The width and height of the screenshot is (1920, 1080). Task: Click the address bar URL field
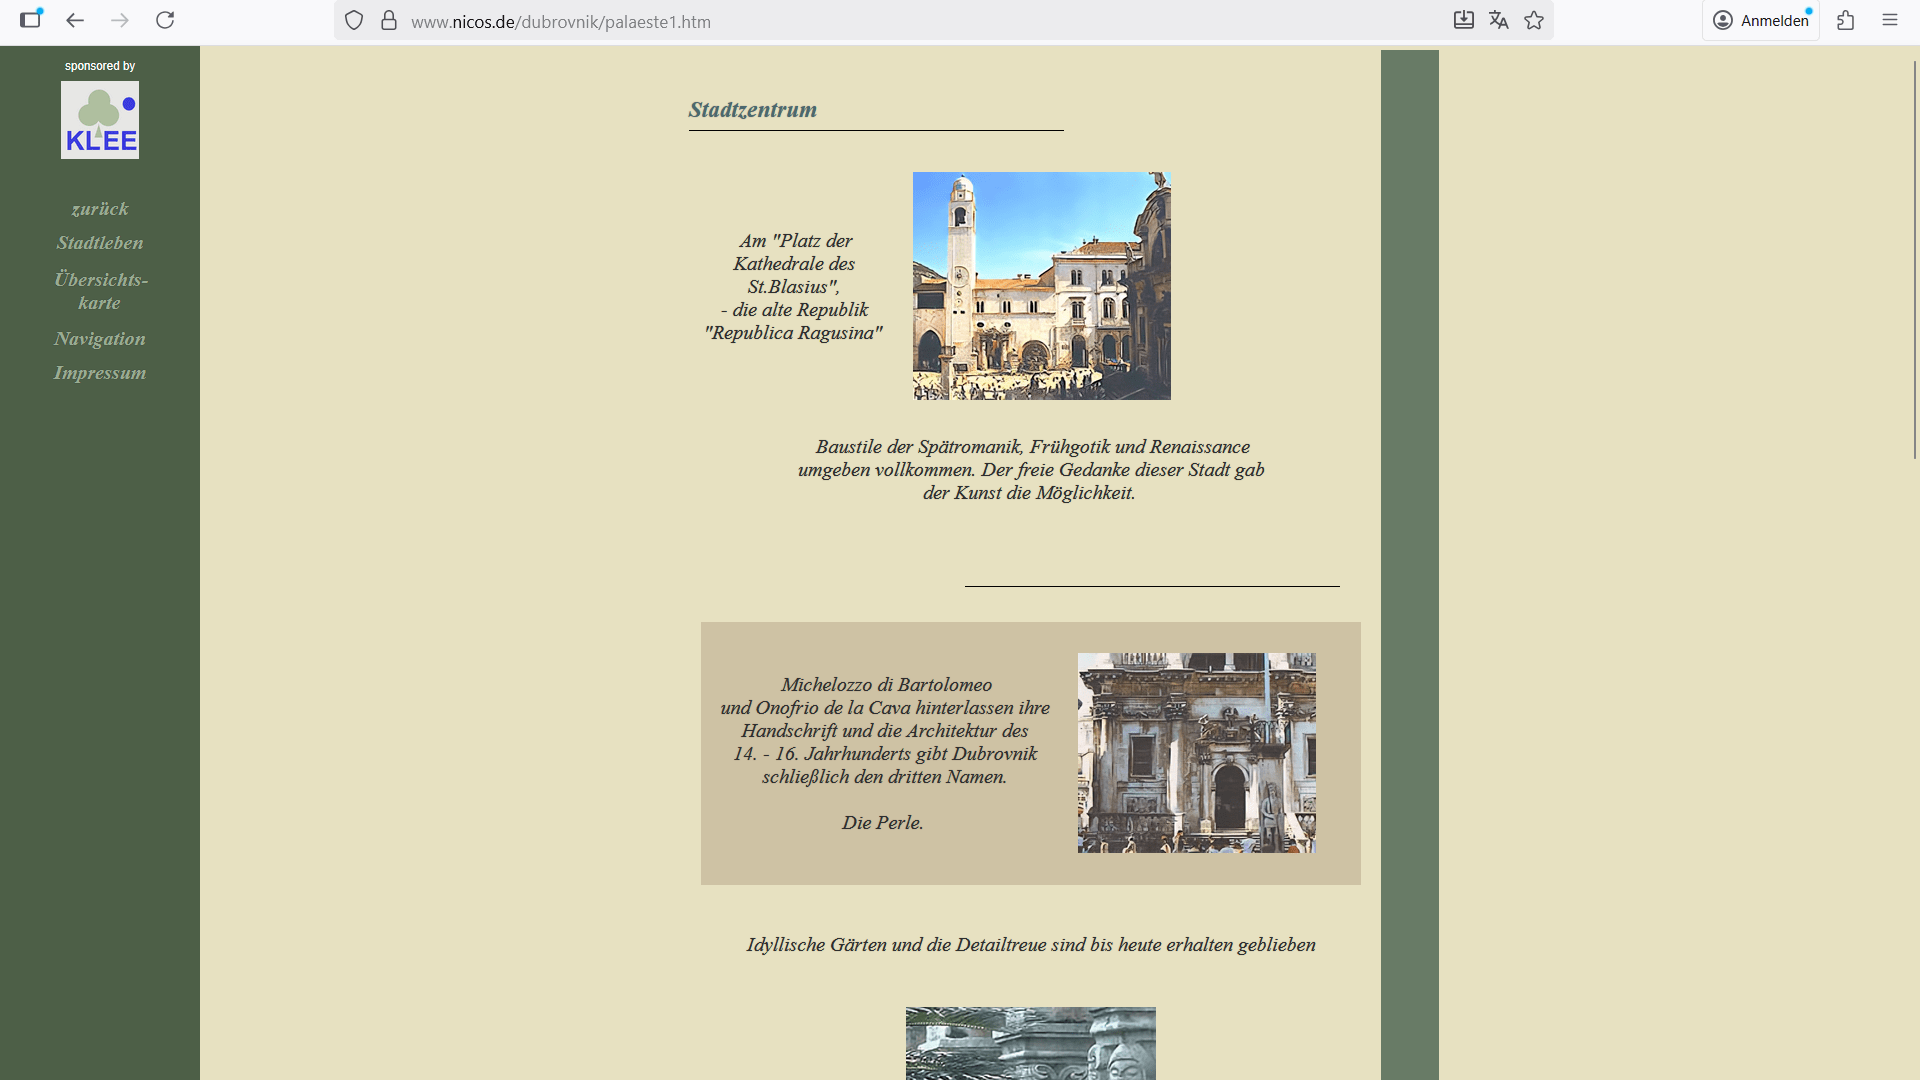[x=900, y=21]
